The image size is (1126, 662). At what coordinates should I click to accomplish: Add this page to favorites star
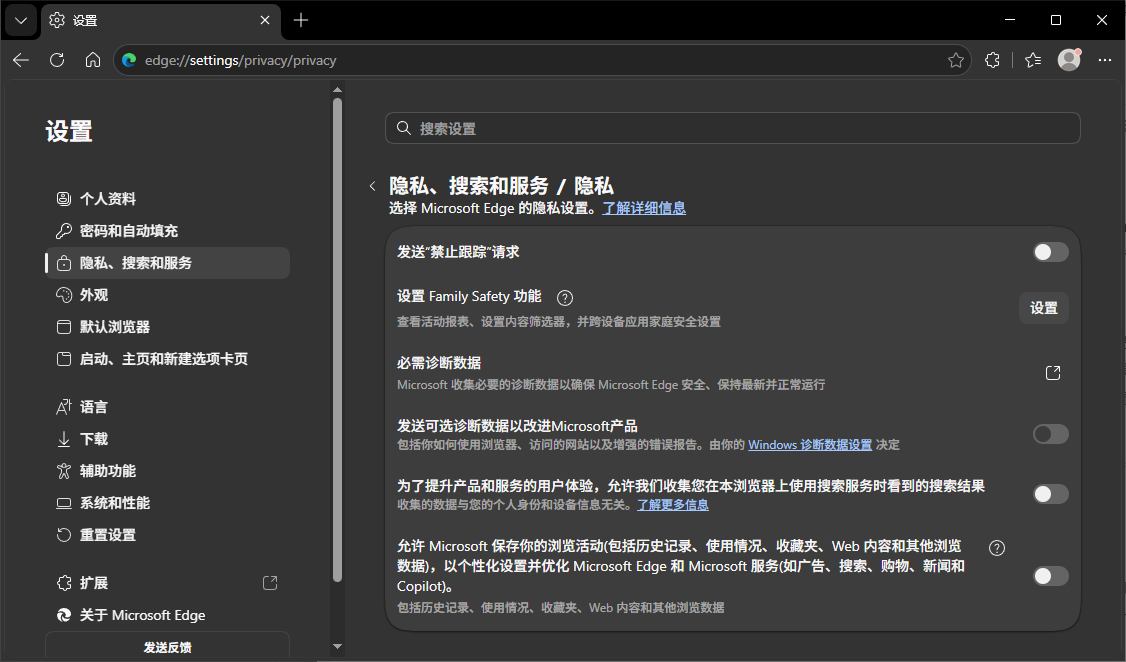956,60
